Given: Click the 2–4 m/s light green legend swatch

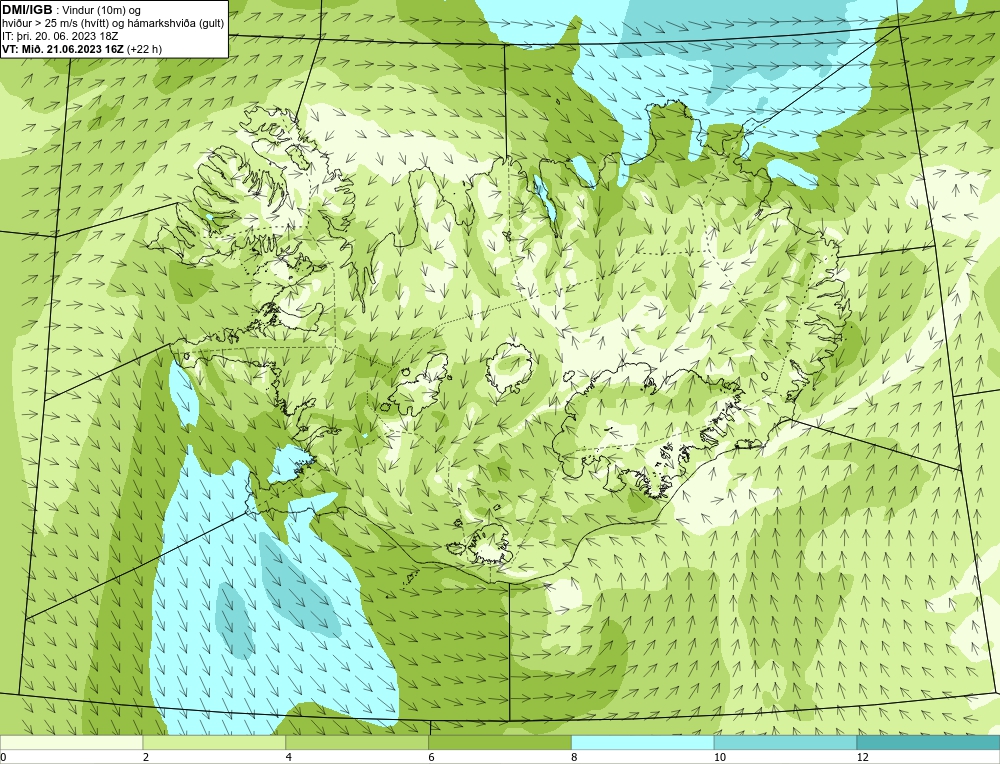Looking at the screenshot, I should 214,743.
